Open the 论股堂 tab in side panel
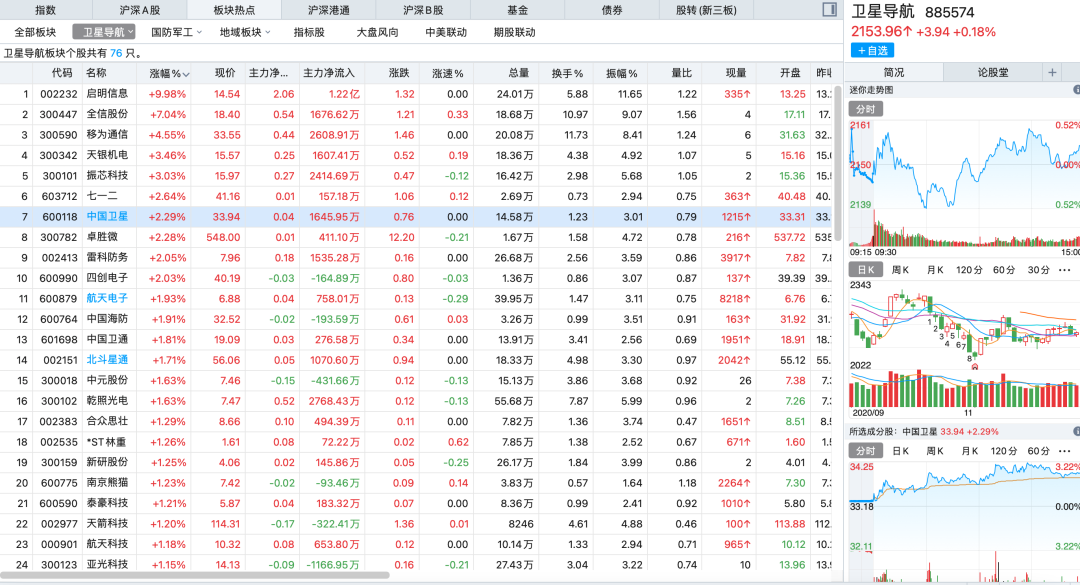 (993, 72)
